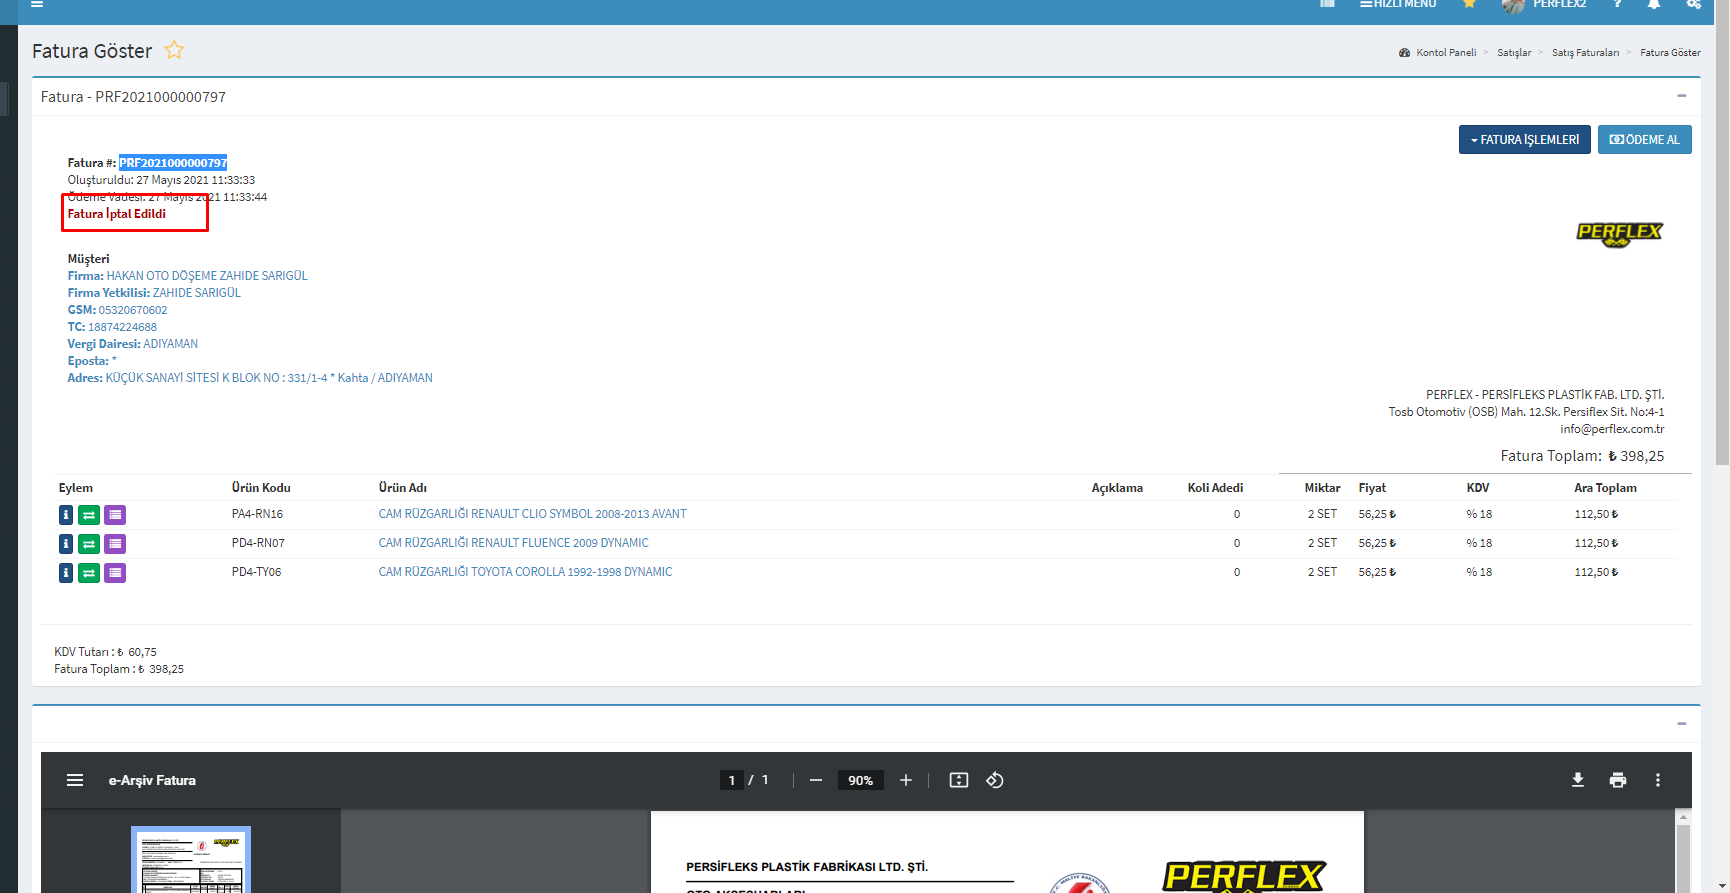Download the e-Arşiv Fatura PDF

[1577, 780]
